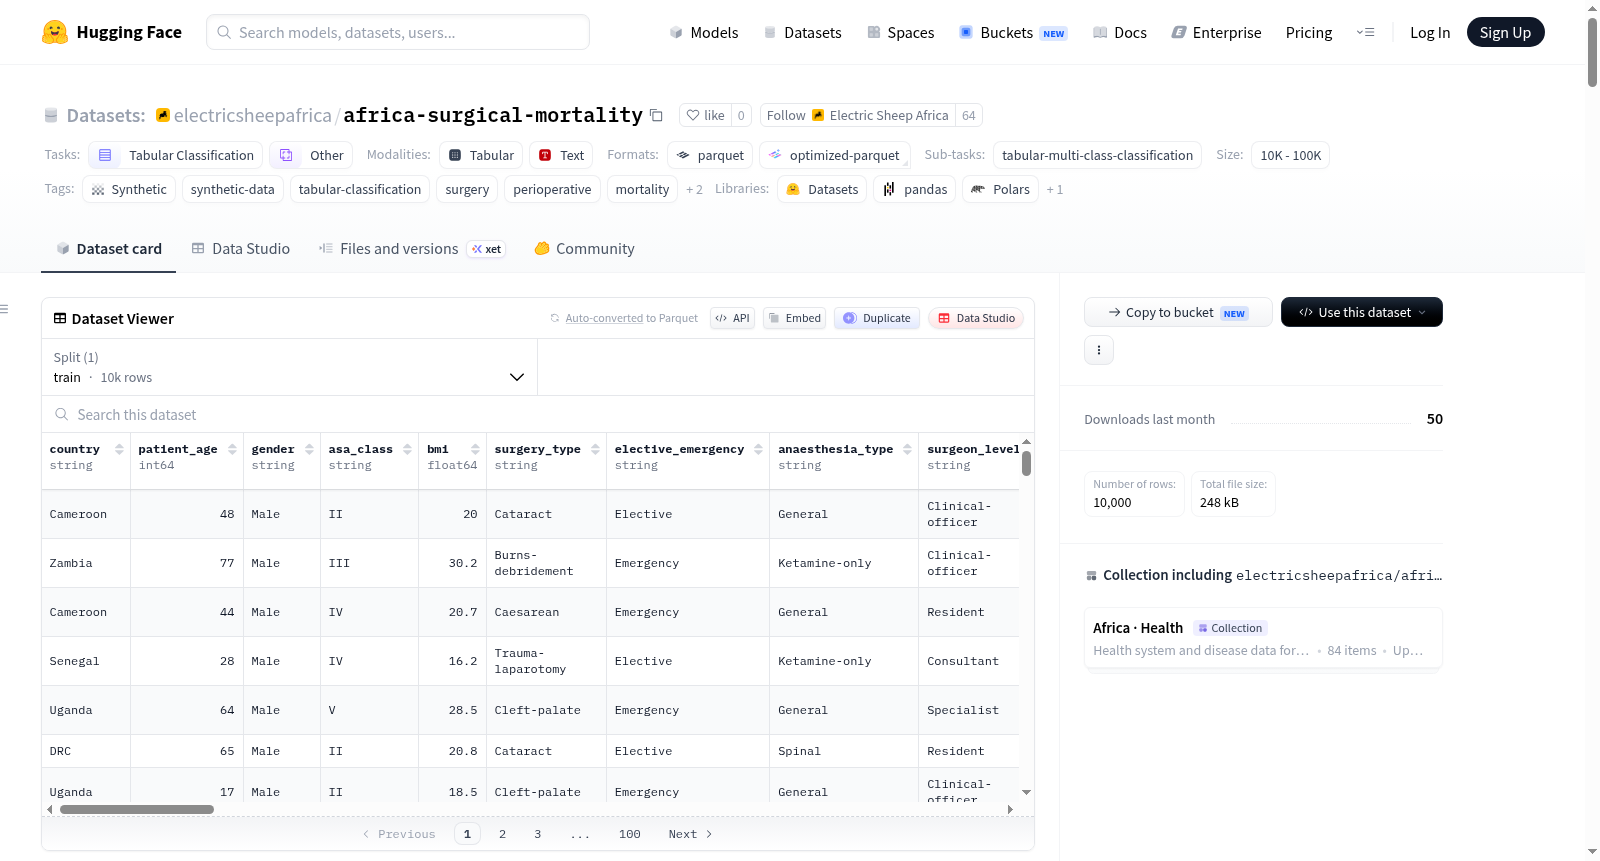The width and height of the screenshot is (1600, 861).
Task: Sort by the elective_emergency column icon
Action: 758,449
